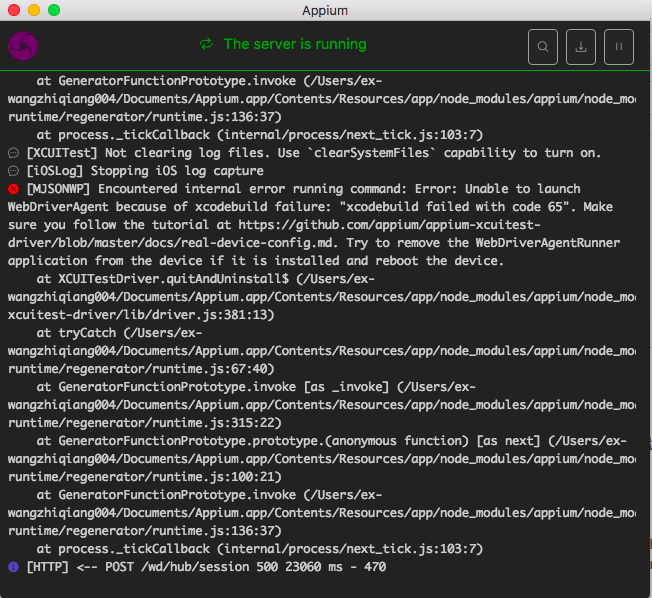652x598 pixels.
Task: Pause the Appium server with the pause button
Action: [x=619, y=47]
